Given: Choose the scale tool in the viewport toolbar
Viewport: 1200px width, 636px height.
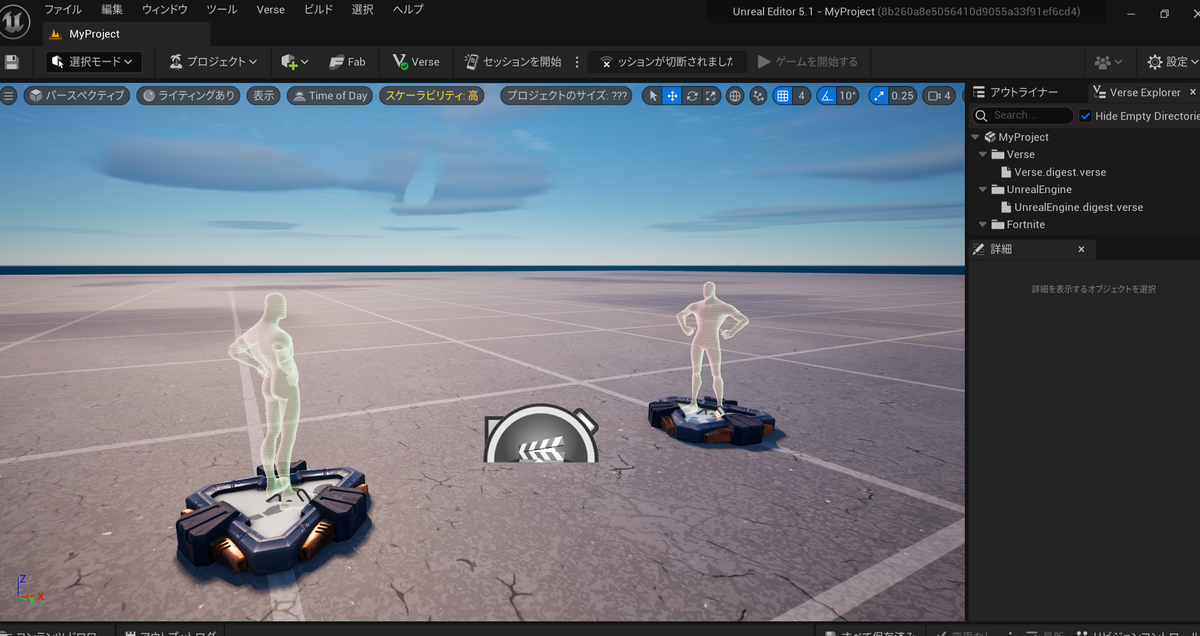Looking at the screenshot, I should [x=711, y=96].
